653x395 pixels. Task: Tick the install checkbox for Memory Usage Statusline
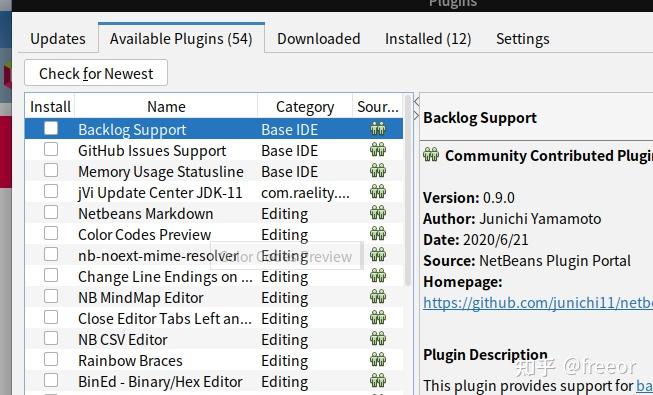click(51, 170)
